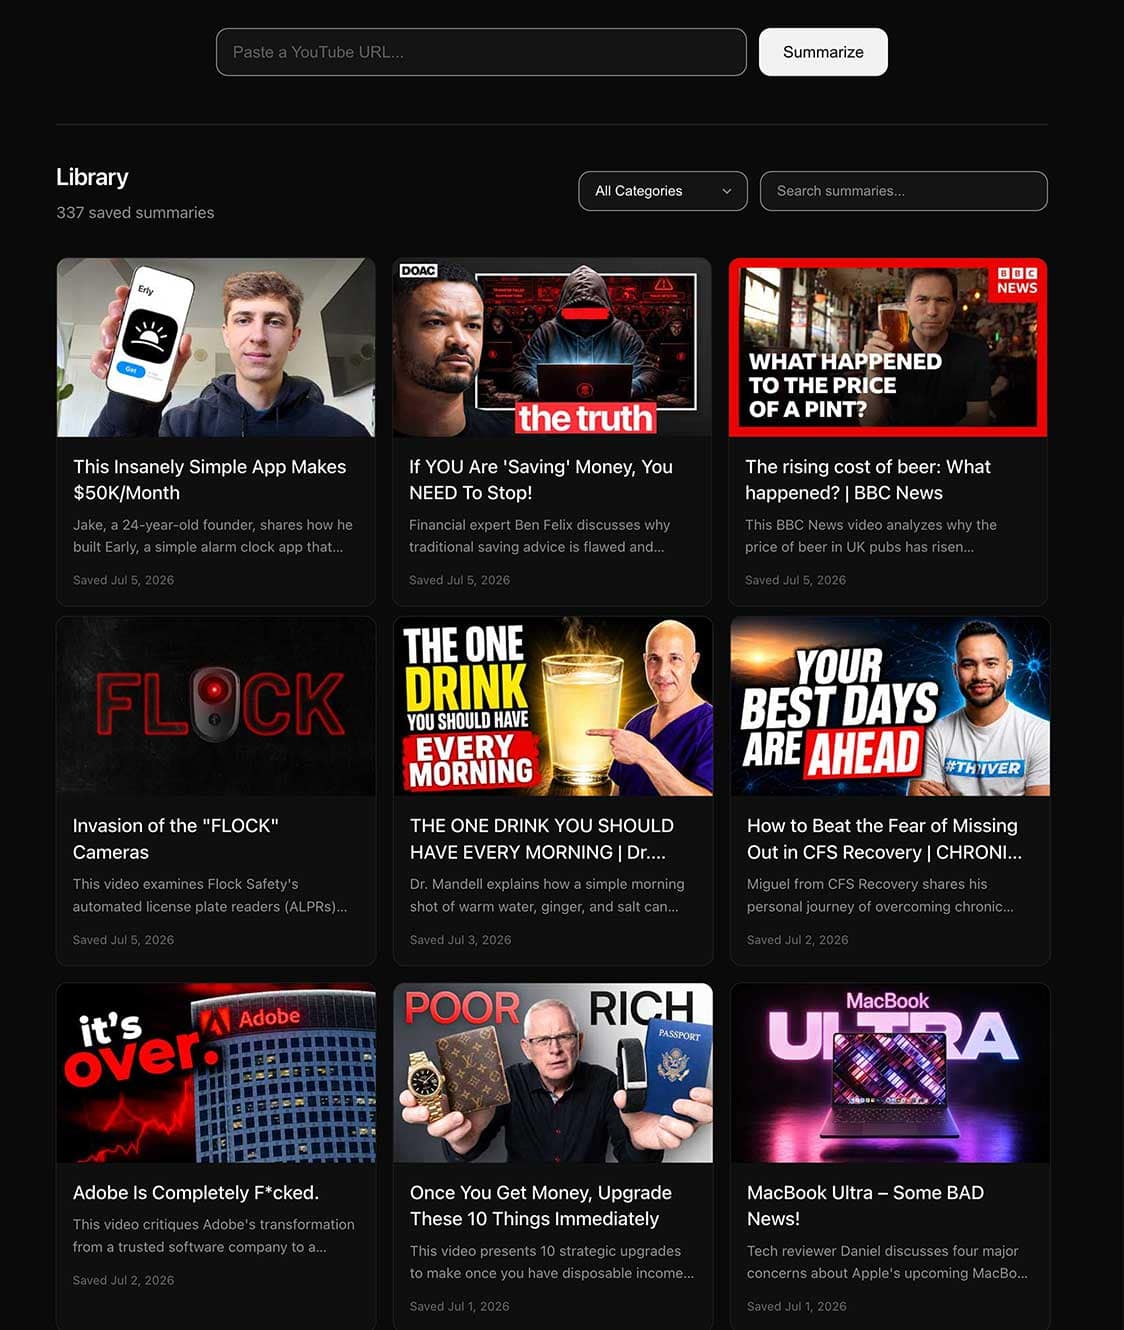Image resolution: width=1124 pixels, height=1330 pixels.
Task: Click 'Saved Jul 1, 2026' on MacBook Ultra card
Action: click(x=796, y=1306)
